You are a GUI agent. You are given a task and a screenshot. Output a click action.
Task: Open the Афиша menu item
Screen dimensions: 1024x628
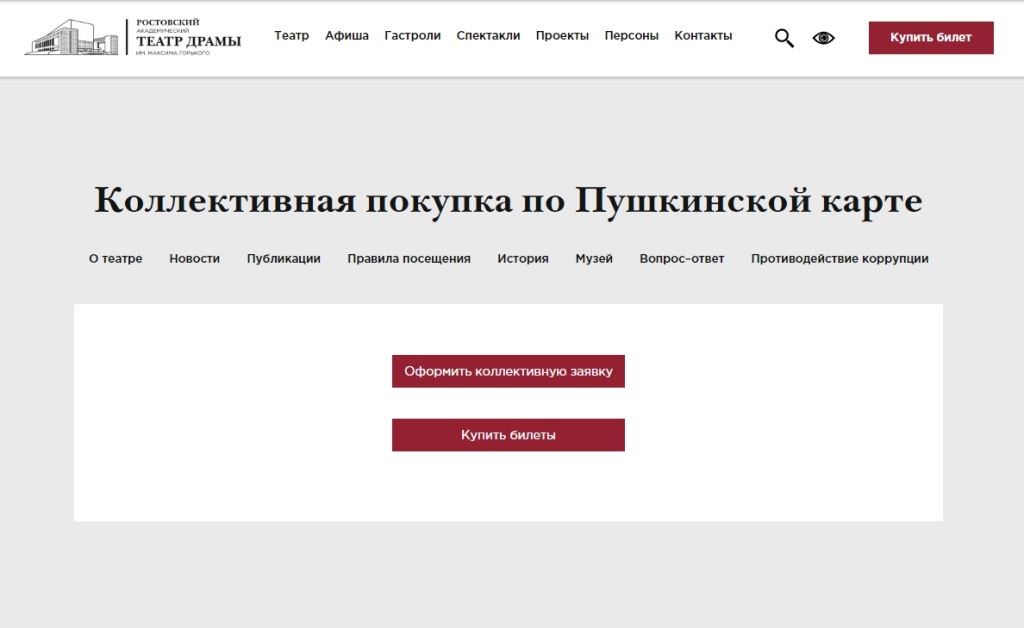(x=347, y=36)
